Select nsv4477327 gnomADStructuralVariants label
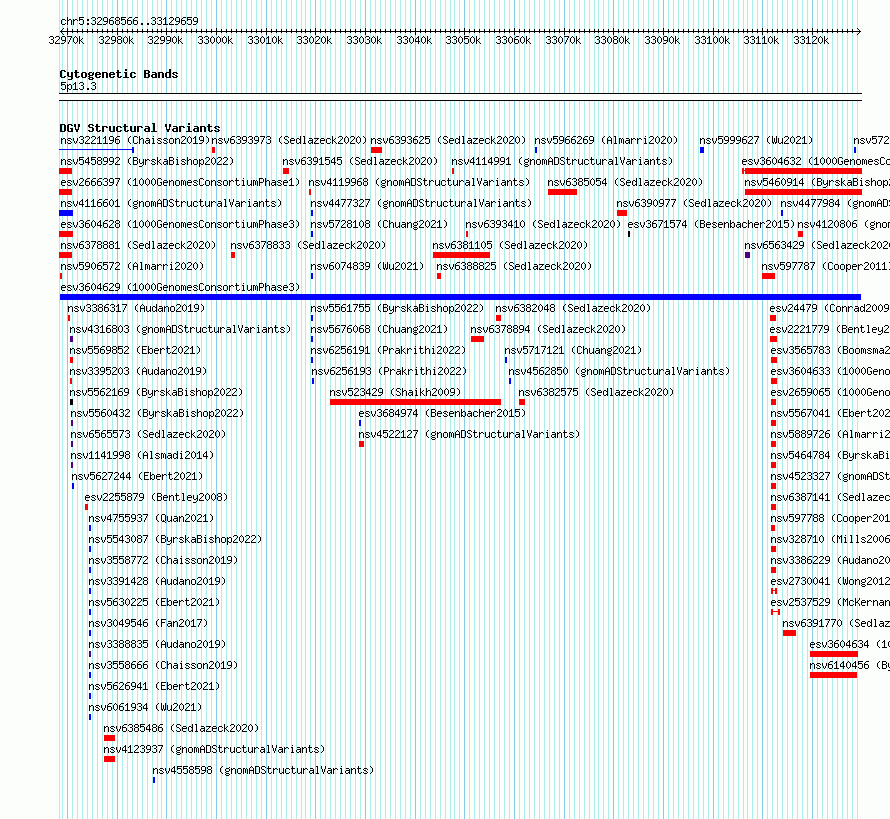890x819 pixels. [x=421, y=203]
